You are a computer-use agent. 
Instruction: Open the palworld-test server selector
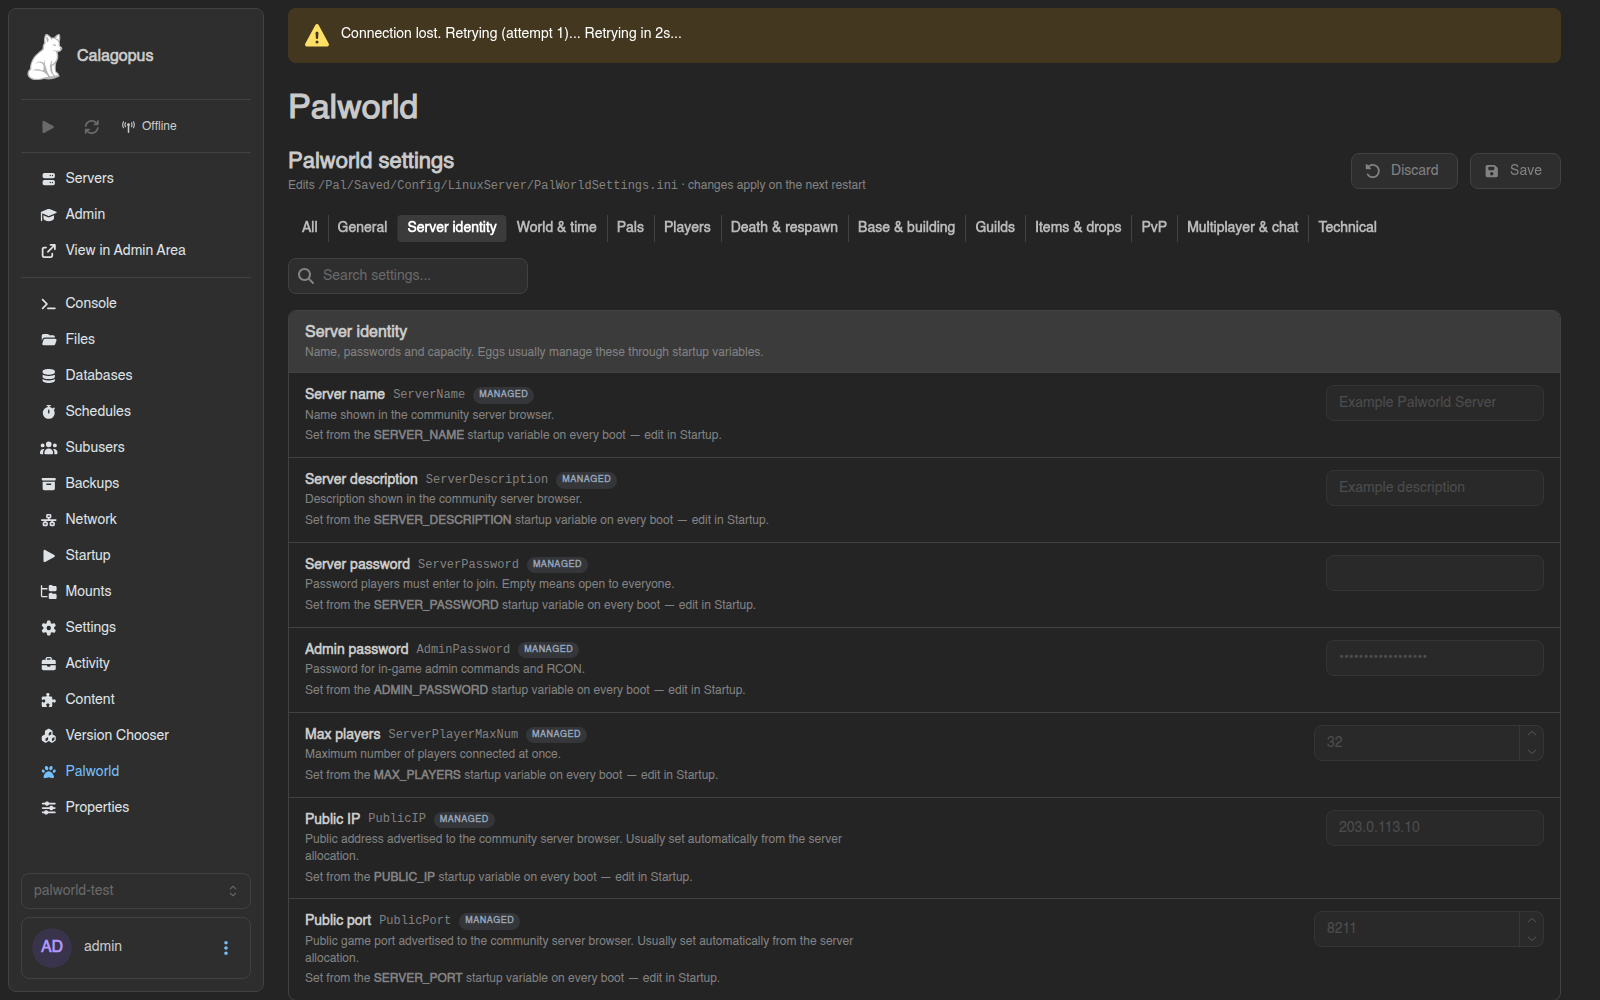pos(136,890)
